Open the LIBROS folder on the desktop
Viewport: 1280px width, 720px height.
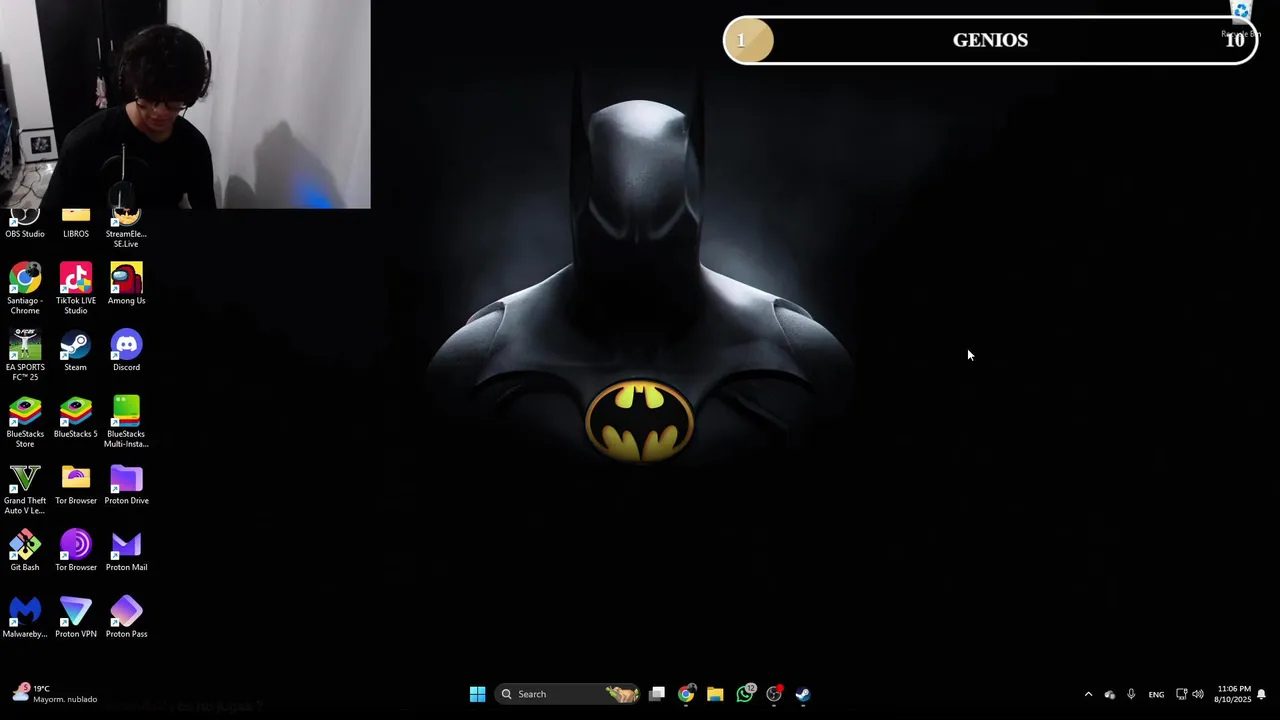coord(76,224)
